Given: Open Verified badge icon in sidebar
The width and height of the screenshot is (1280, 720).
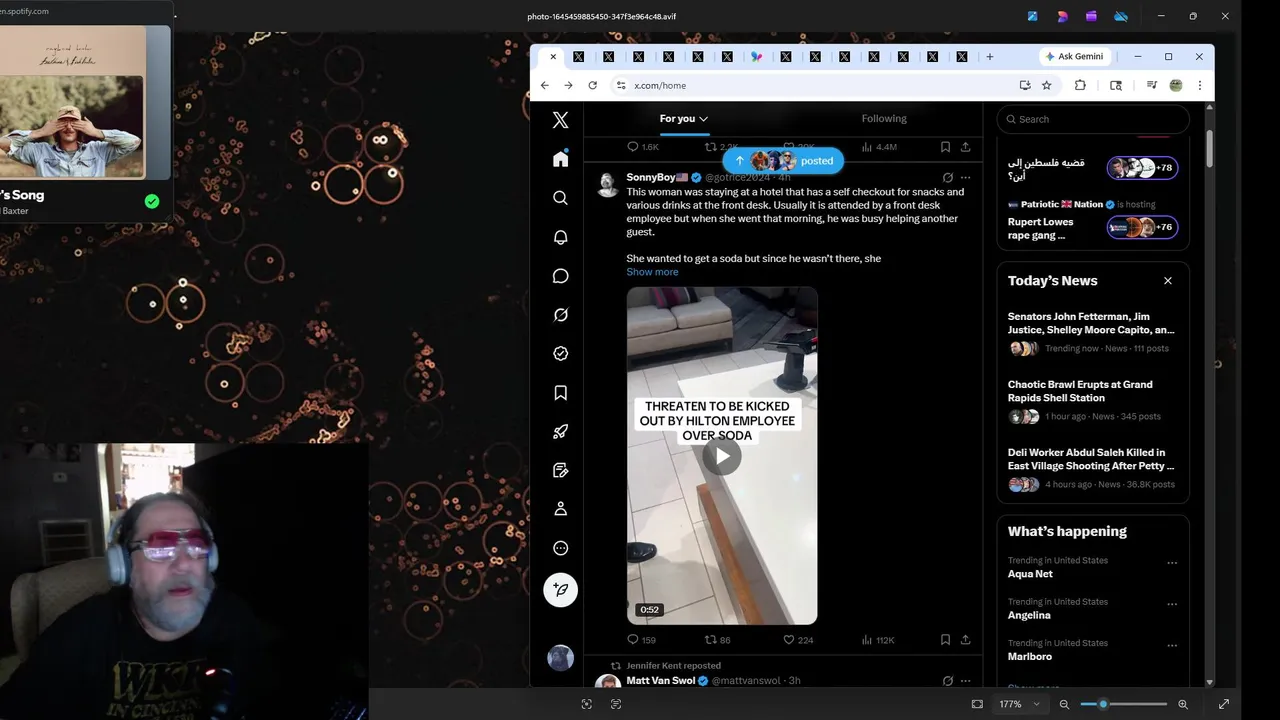Looking at the screenshot, I should point(560,353).
